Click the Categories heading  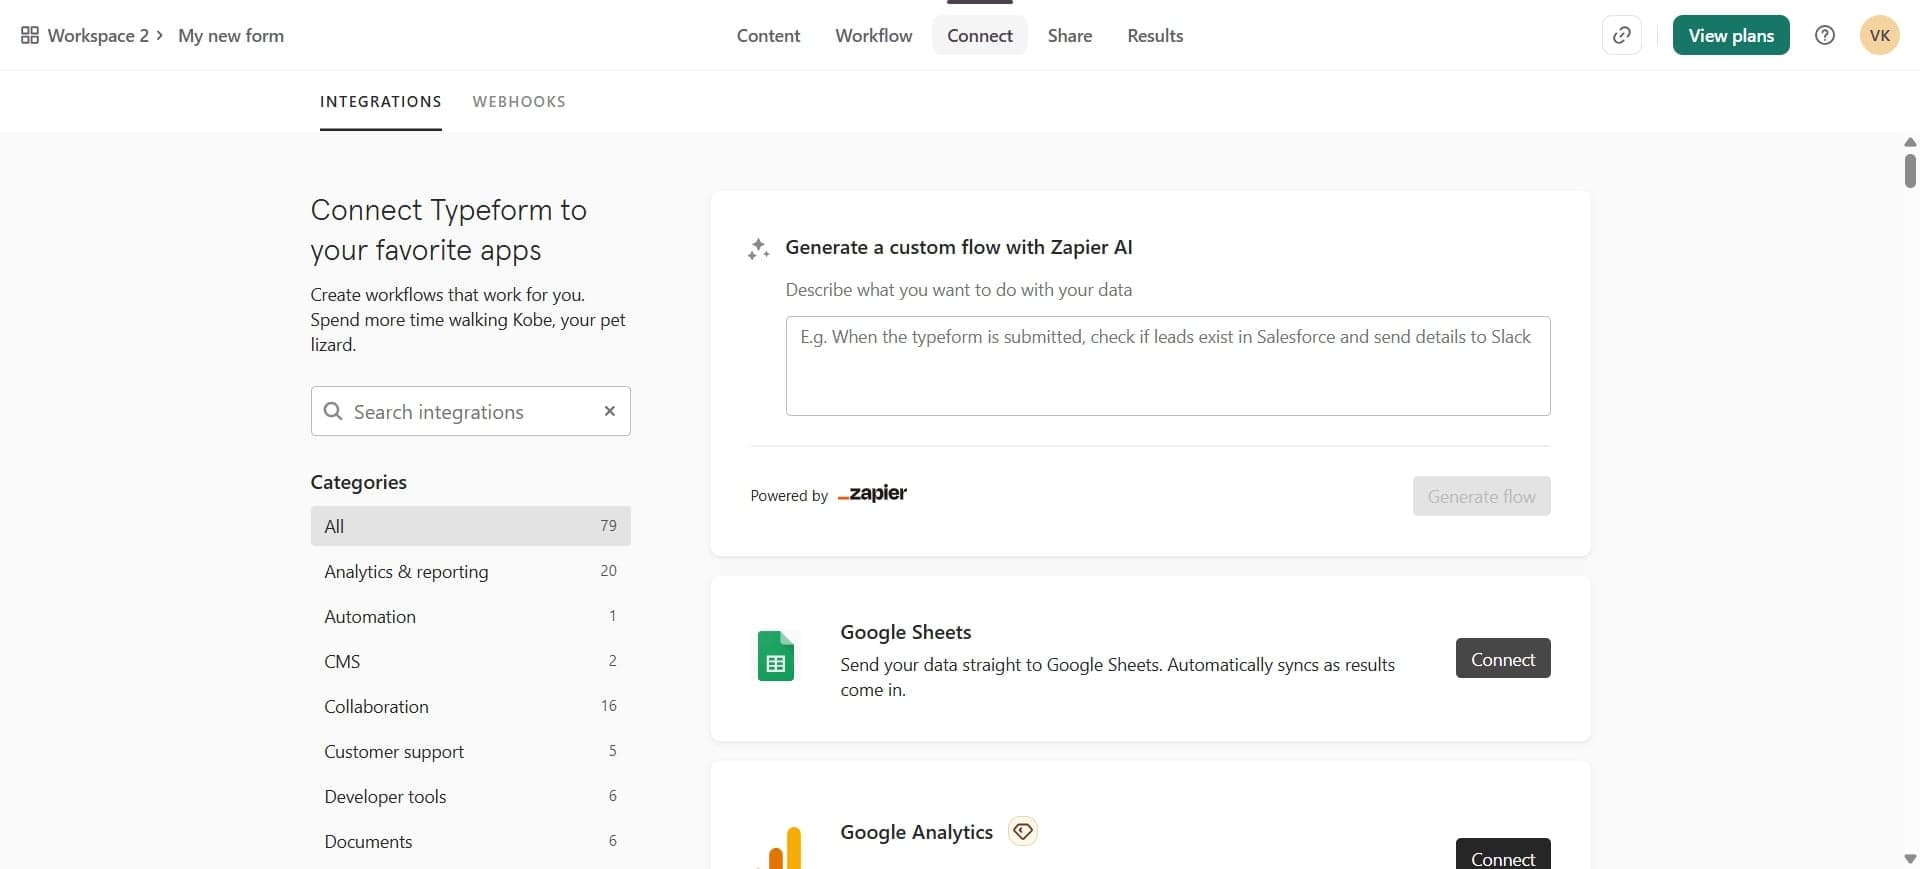tap(358, 482)
